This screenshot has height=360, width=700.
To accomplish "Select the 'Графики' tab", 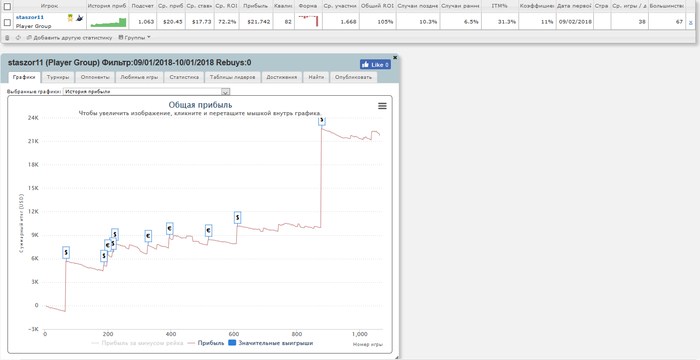I will coord(25,77).
